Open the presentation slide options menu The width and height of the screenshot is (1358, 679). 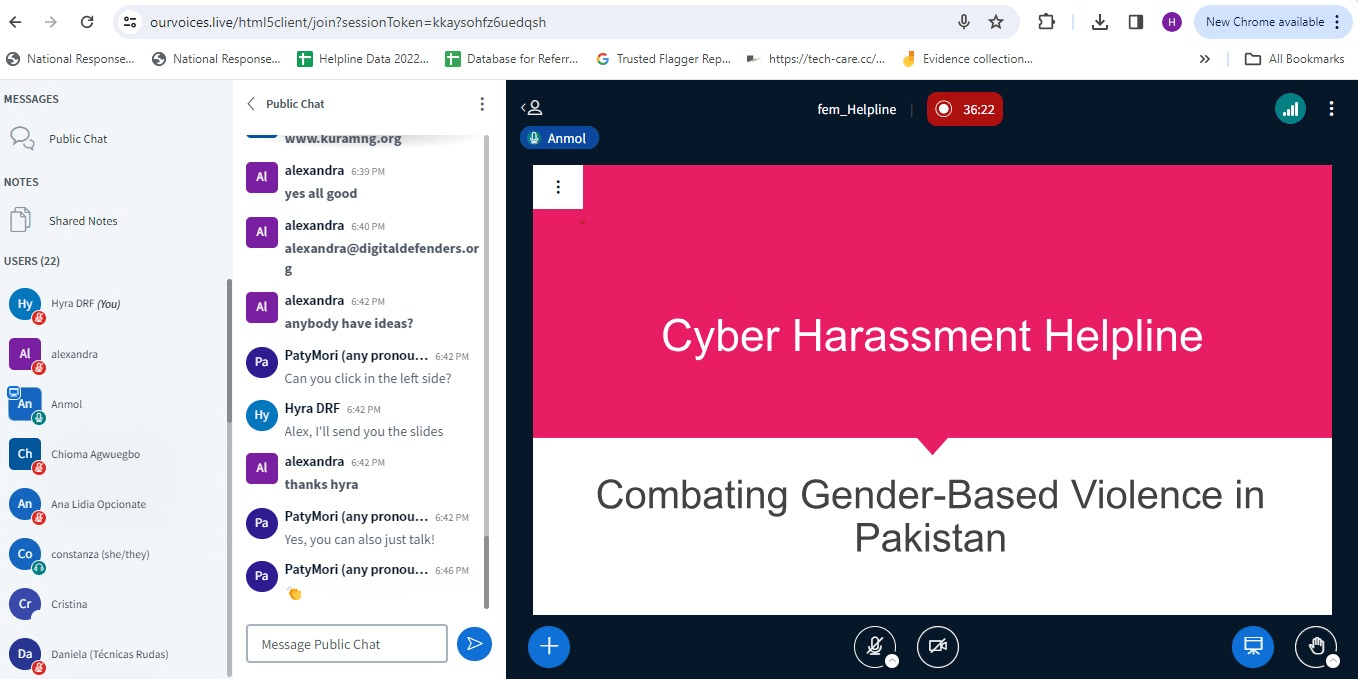[558, 187]
